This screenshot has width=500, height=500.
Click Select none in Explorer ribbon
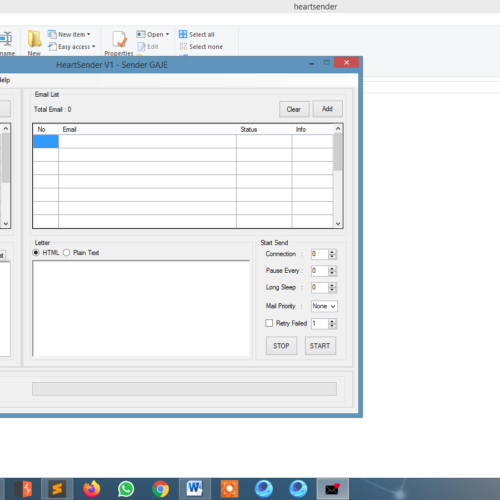click(201, 47)
